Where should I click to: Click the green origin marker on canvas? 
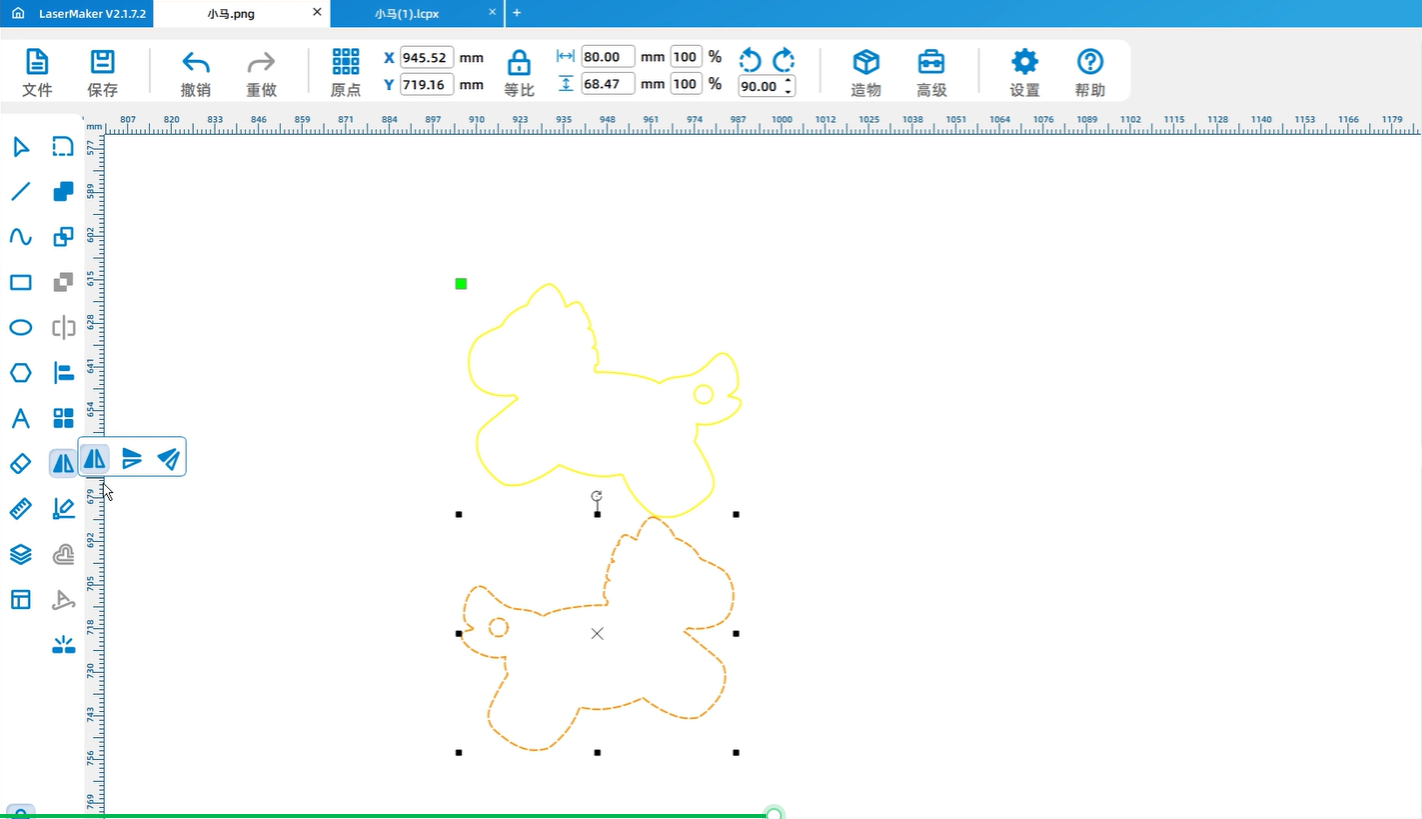coord(461,284)
